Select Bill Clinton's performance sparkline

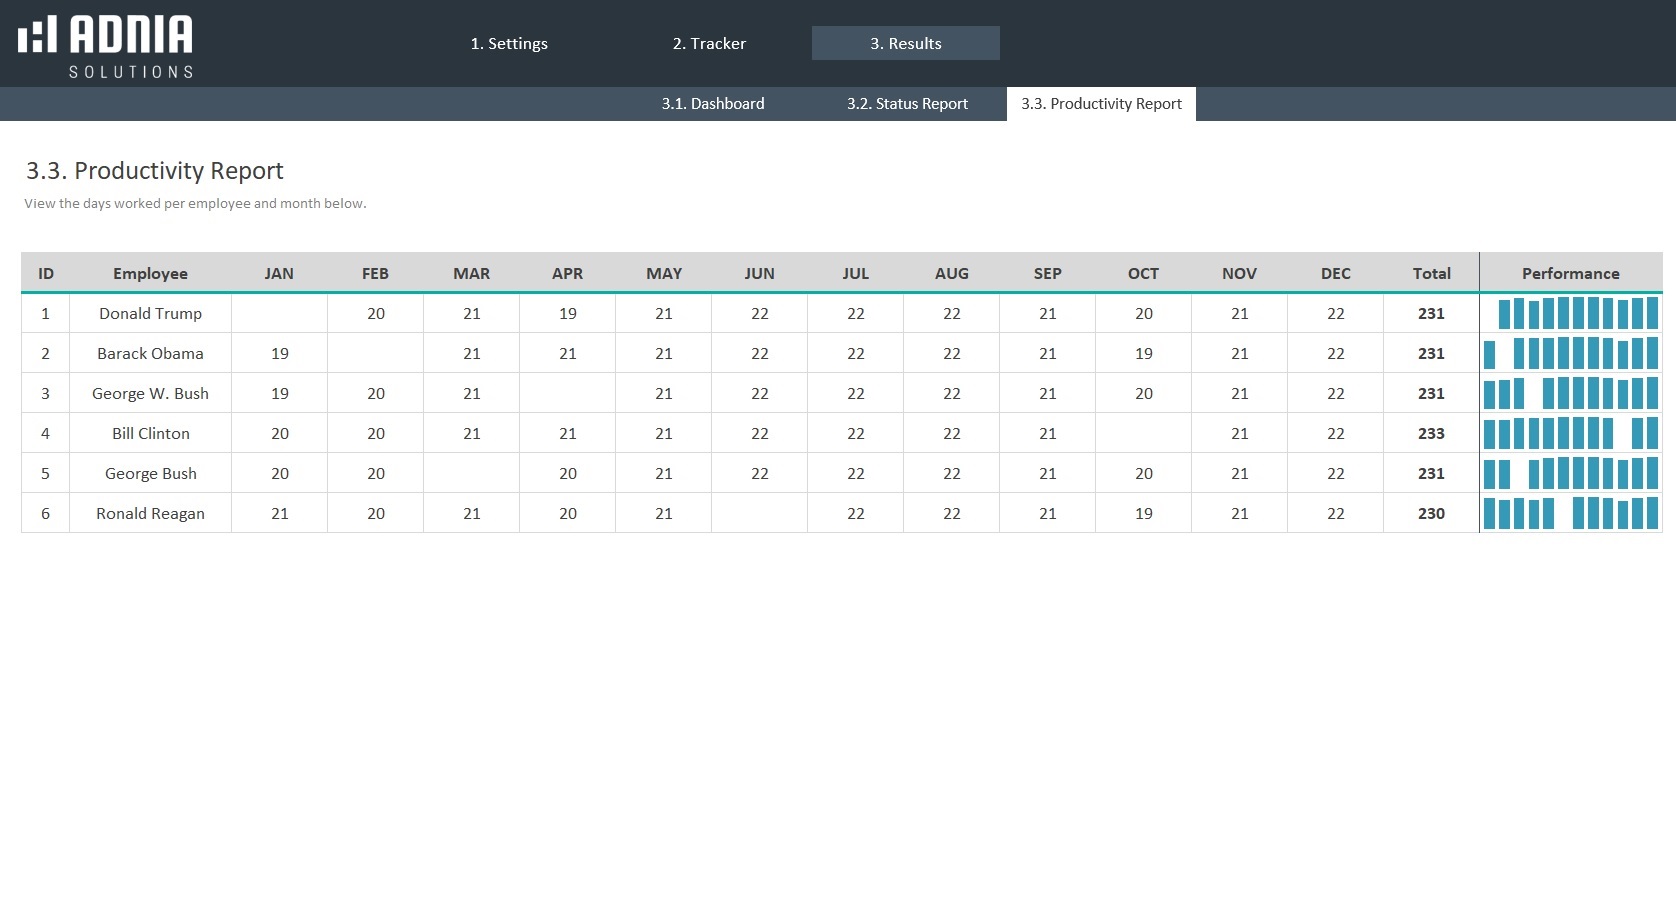click(x=1570, y=433)
